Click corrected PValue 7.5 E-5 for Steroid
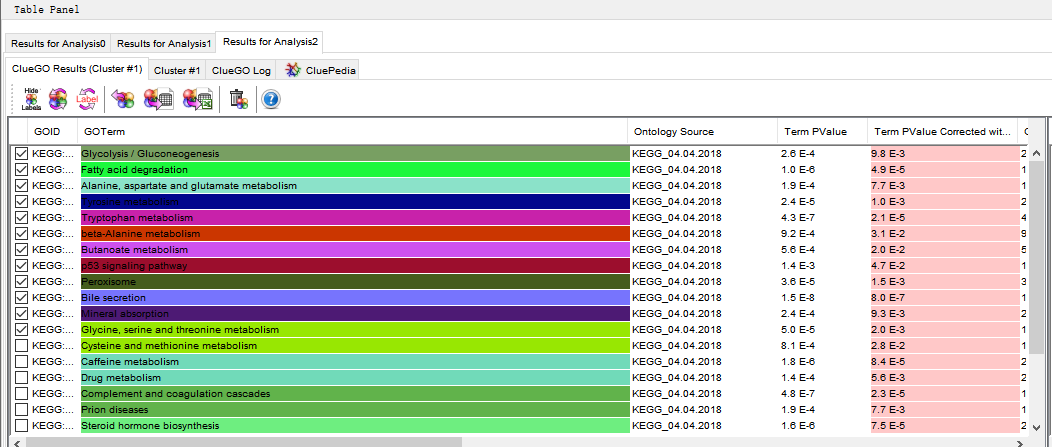Screen dimensions: 1052x447 coord(943,426)
